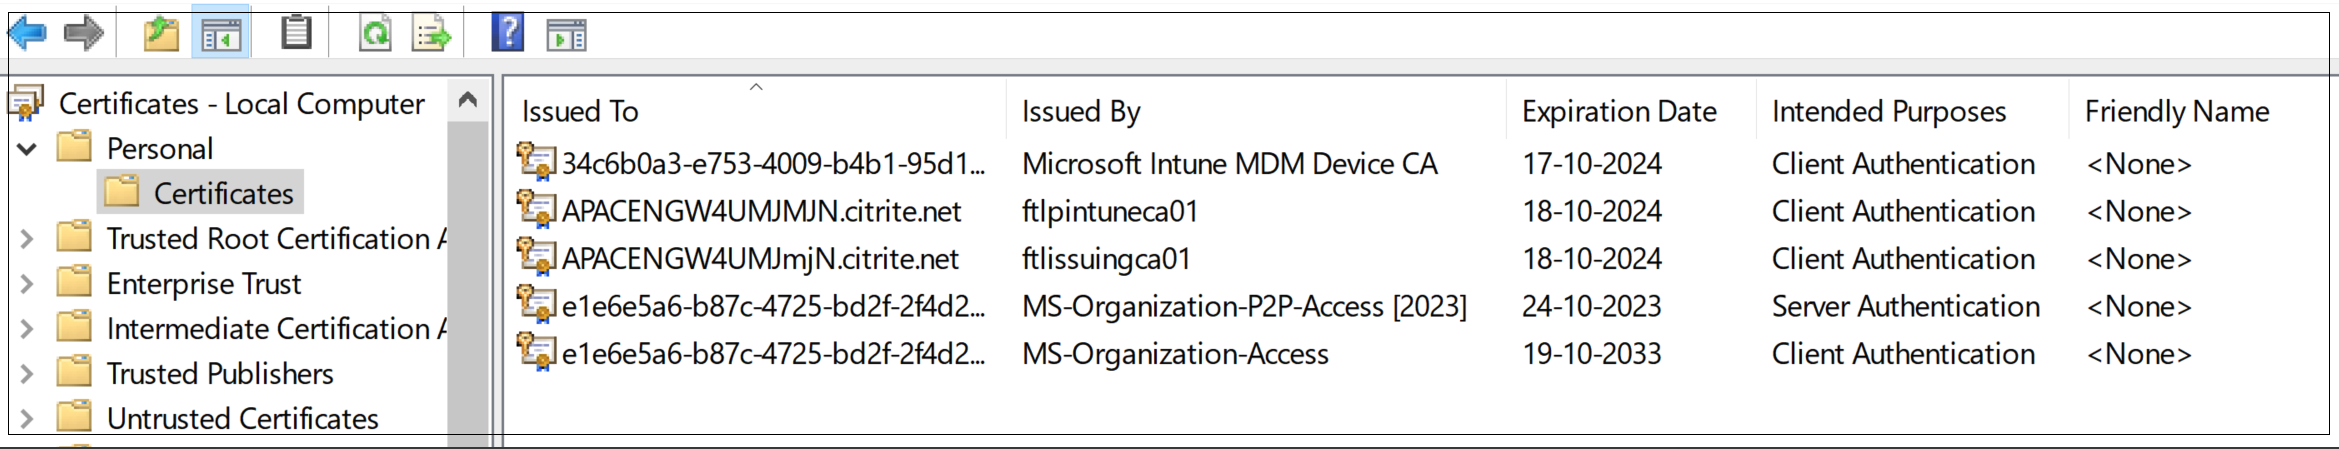This screenshot has height=449, width=2339.
Task: Click the Up One Level folder icon
Action: [161, 34]
